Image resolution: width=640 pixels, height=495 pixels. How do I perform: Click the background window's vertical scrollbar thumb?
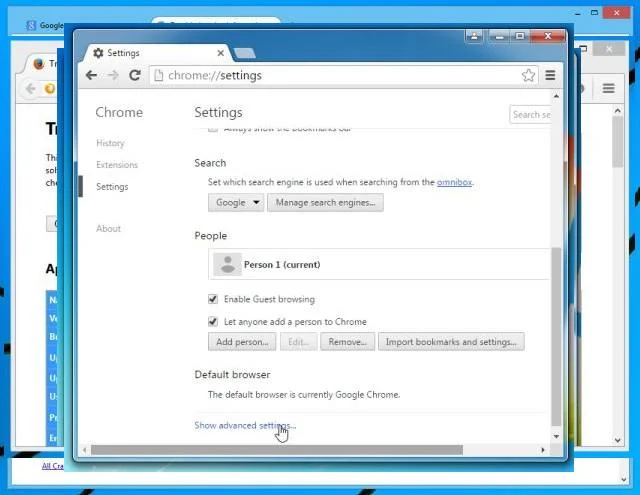point(618,142)
